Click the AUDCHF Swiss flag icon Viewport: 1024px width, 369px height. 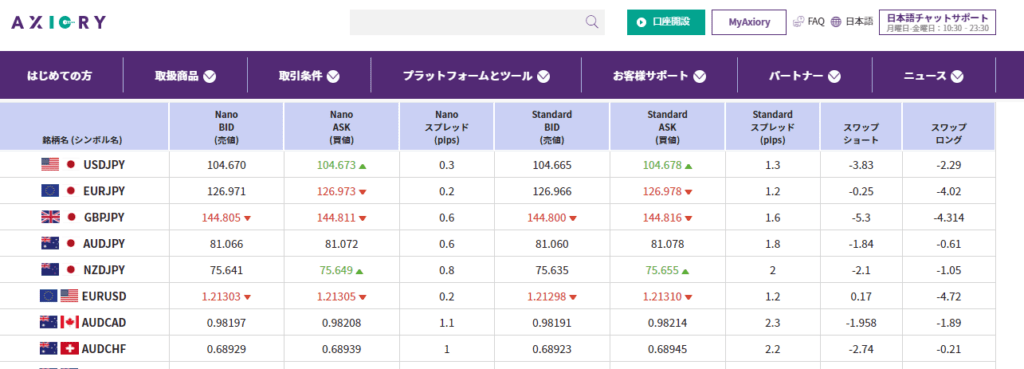point(69,349)
